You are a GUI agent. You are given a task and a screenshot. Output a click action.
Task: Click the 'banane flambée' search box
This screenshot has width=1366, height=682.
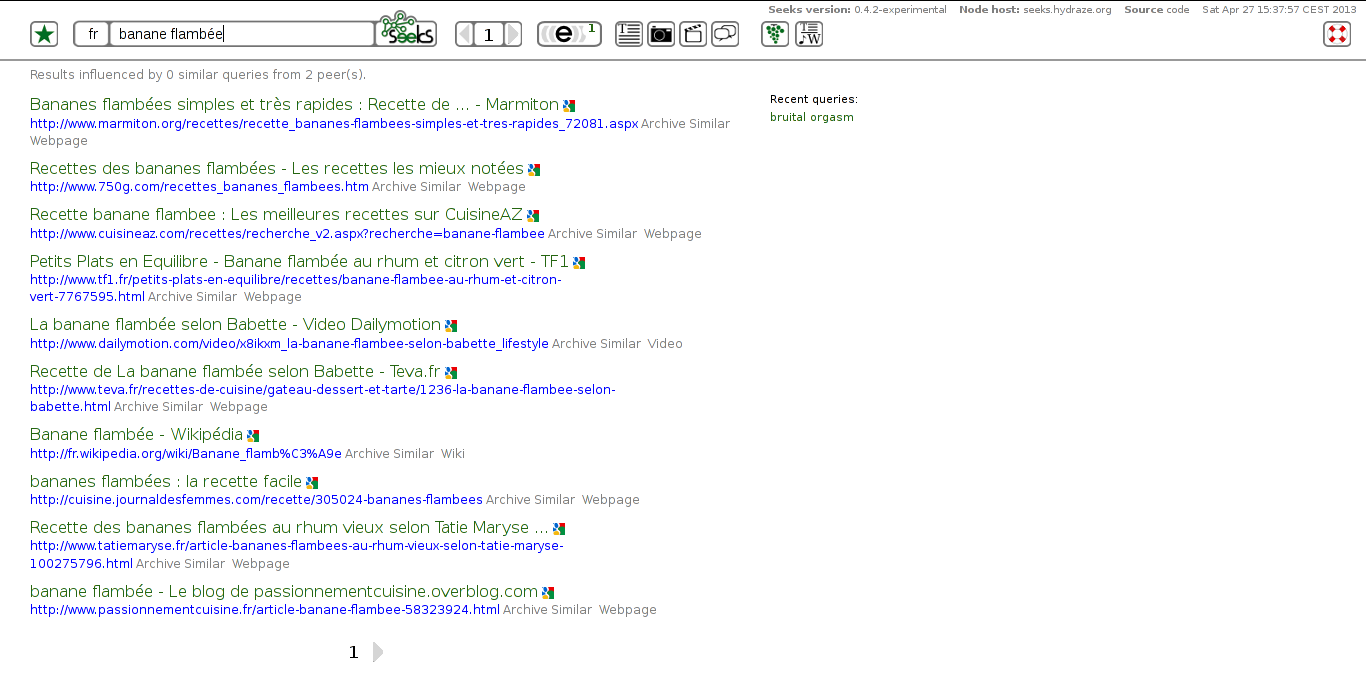tap(242, 34)
